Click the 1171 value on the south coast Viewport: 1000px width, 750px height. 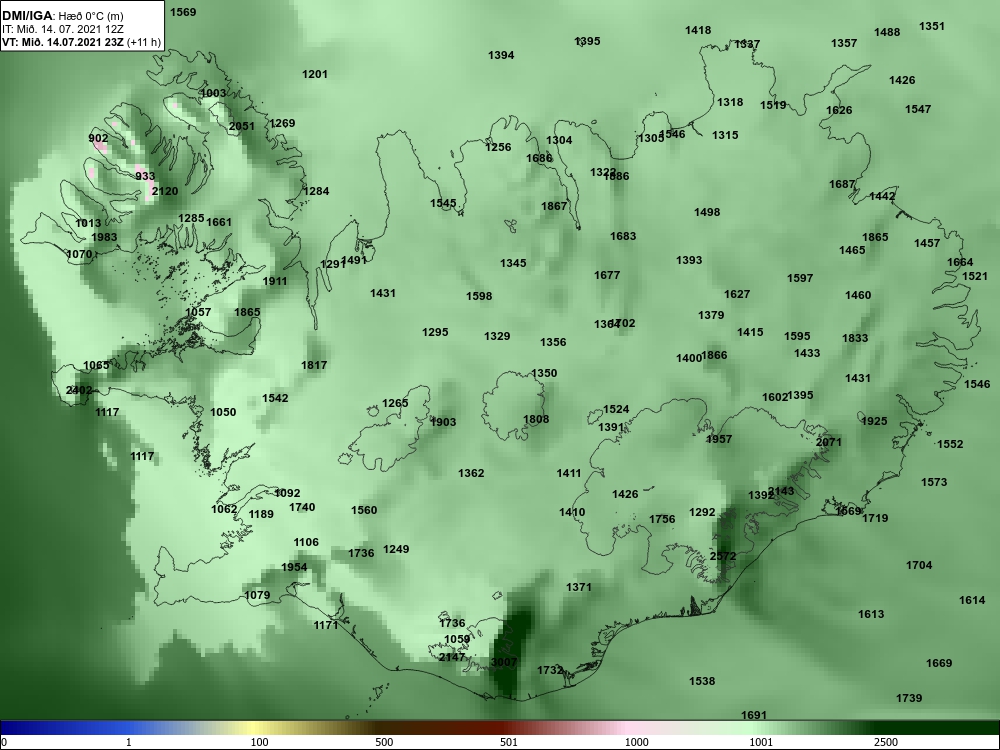pyautogui.click(x=325, y=626)
